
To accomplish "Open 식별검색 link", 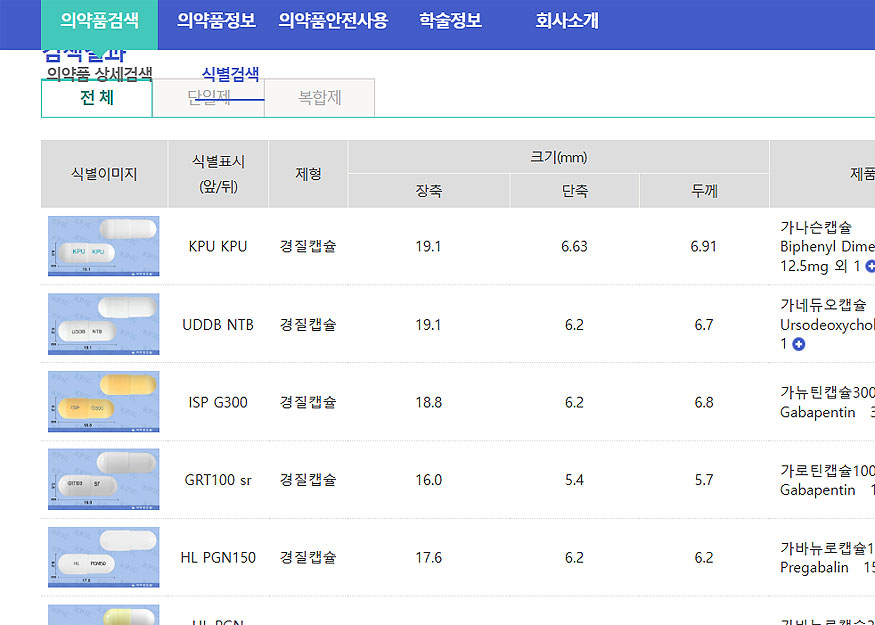I will (230, 74).
